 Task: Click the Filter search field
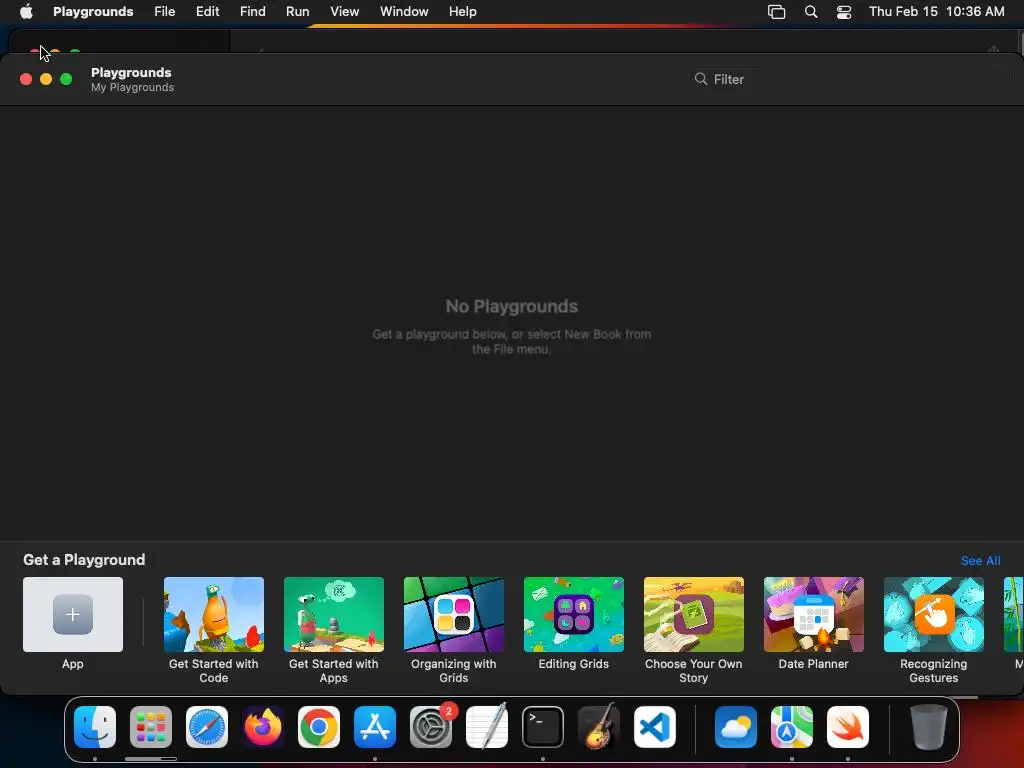(849, 79)
